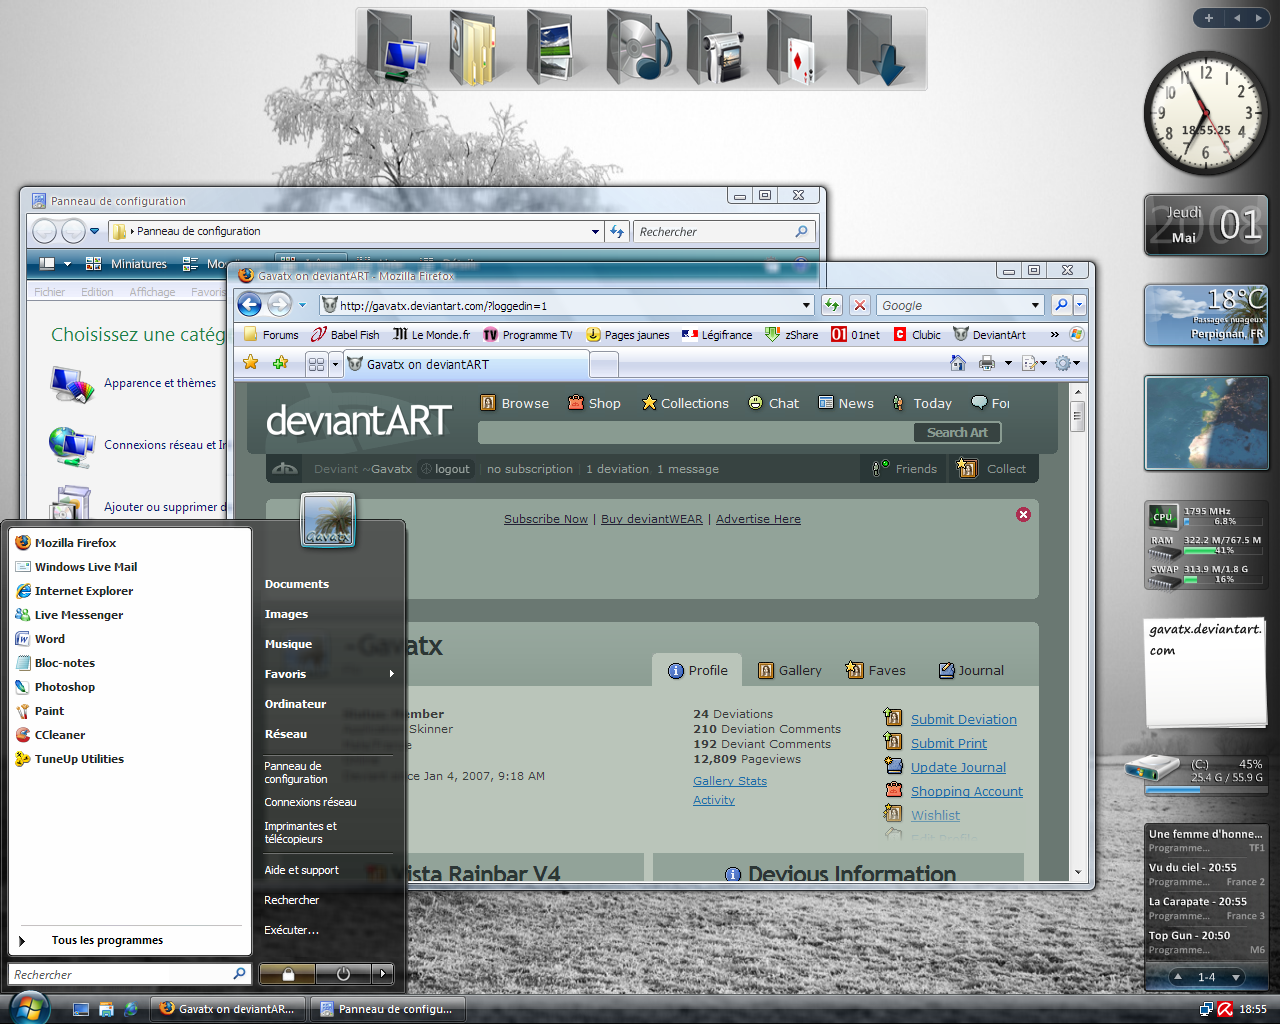Go back in Firefox
The image size is (1280, 1024).
[250, 305]
